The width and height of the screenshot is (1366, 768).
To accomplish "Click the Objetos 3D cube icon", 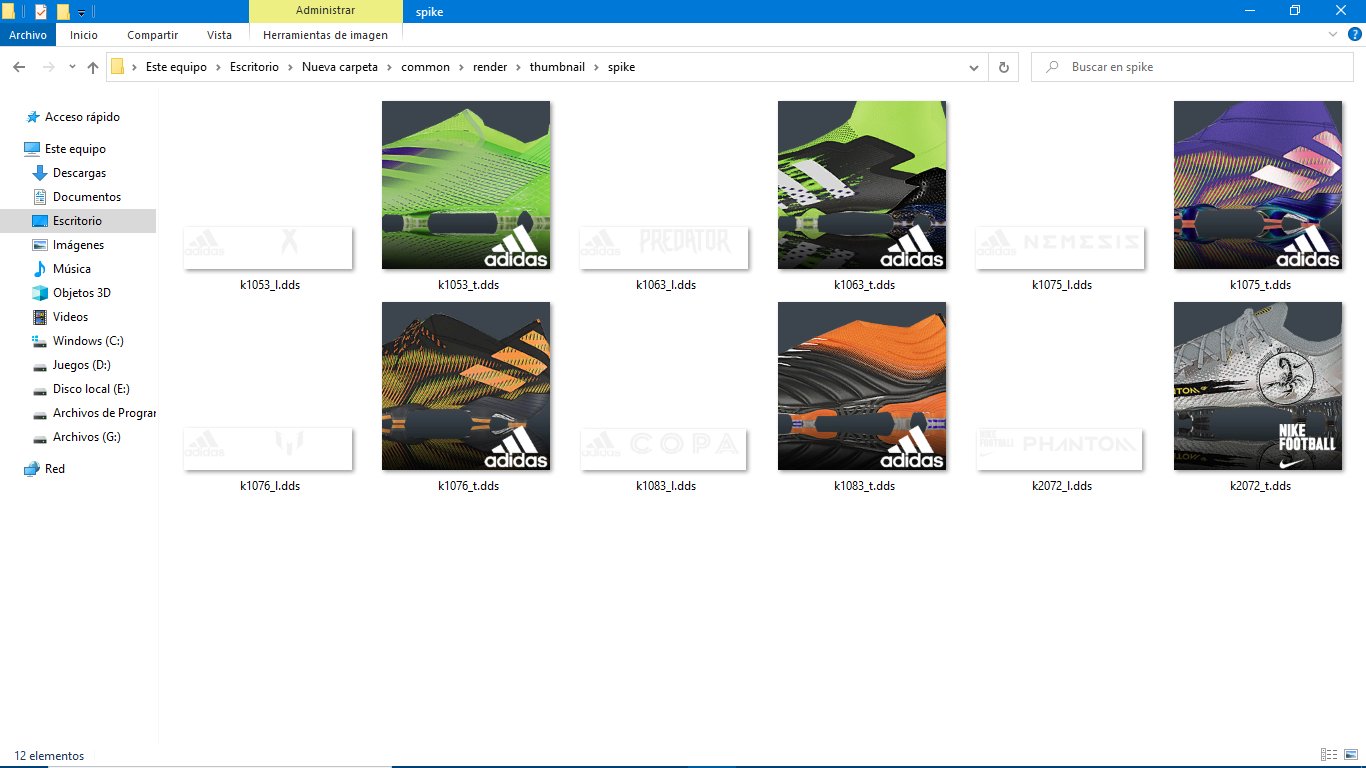I will (40, 293).
